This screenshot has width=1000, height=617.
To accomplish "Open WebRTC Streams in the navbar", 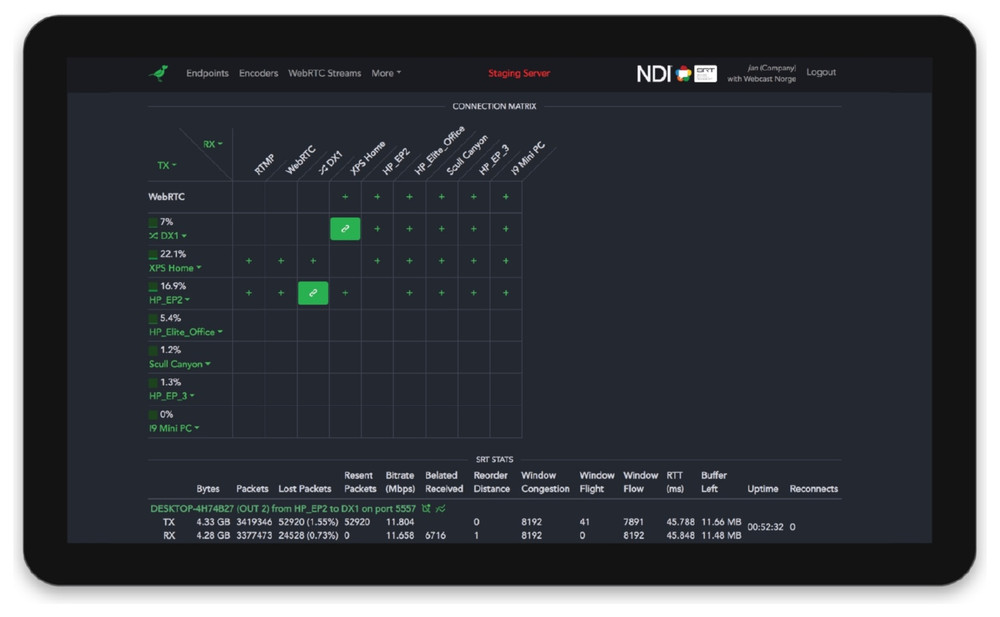I will [324, 73].
